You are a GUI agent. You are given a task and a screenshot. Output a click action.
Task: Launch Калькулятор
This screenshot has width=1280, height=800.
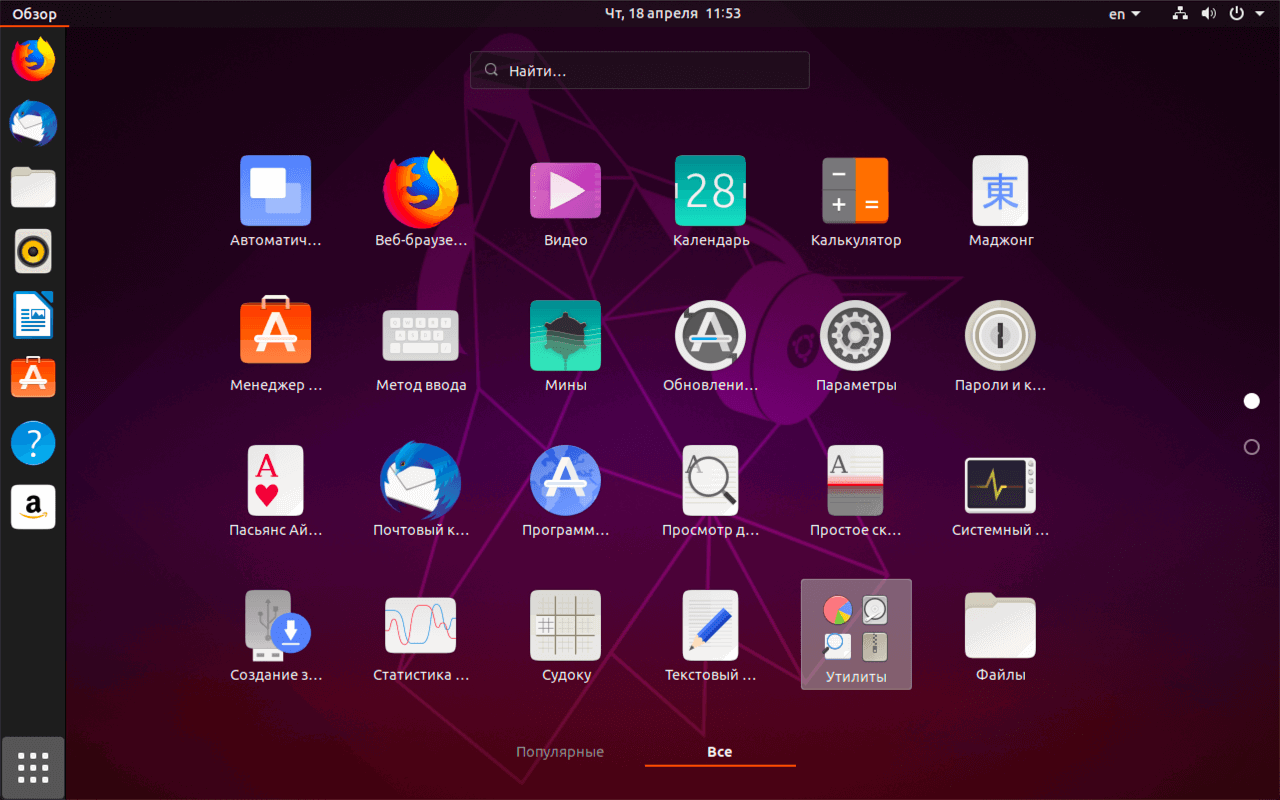855,201
